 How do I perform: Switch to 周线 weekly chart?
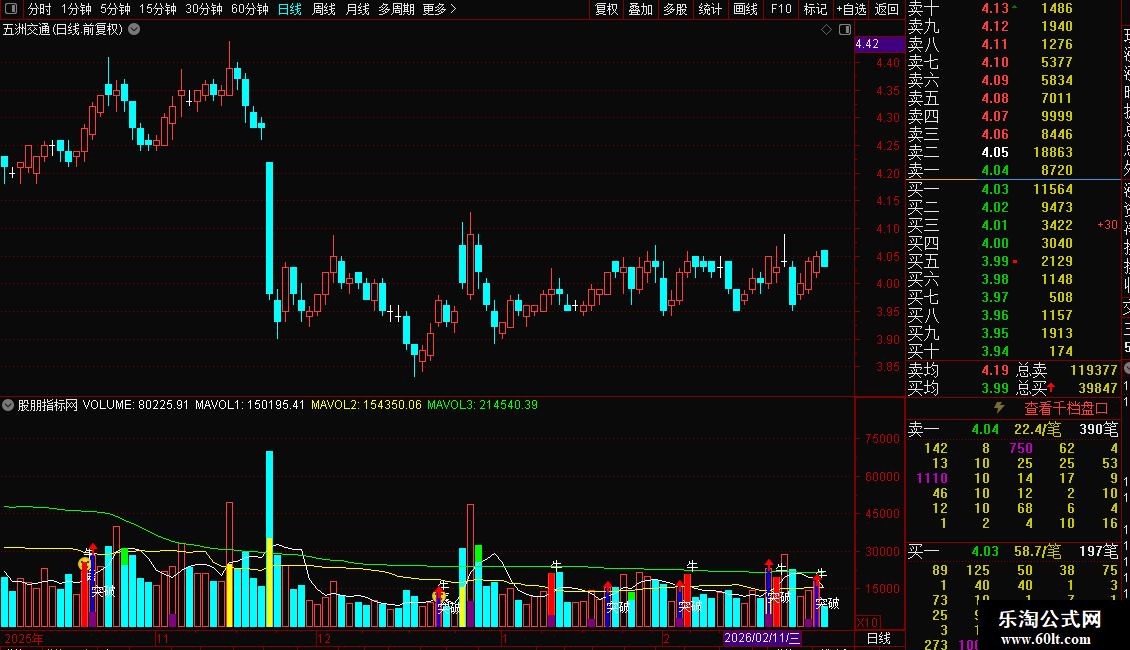(x=324, y=9)
